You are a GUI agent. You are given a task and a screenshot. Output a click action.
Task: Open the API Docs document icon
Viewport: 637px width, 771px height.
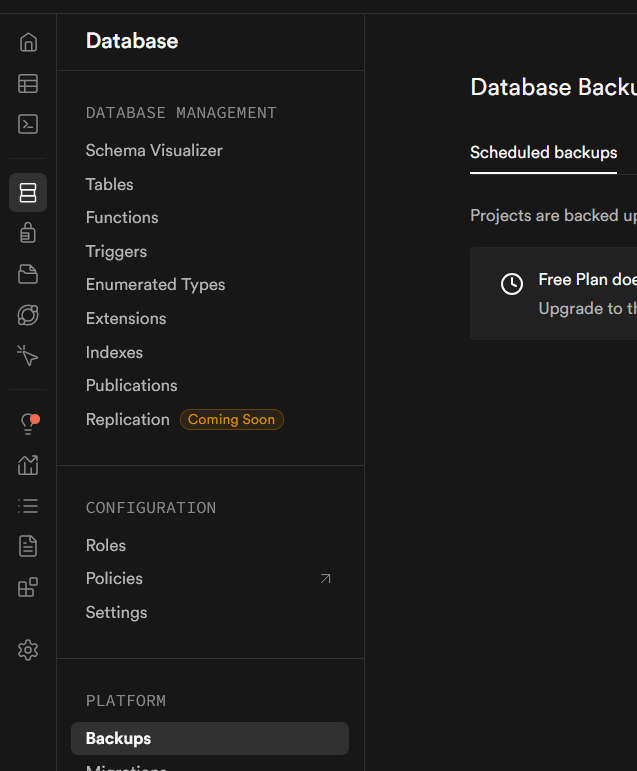28,546
